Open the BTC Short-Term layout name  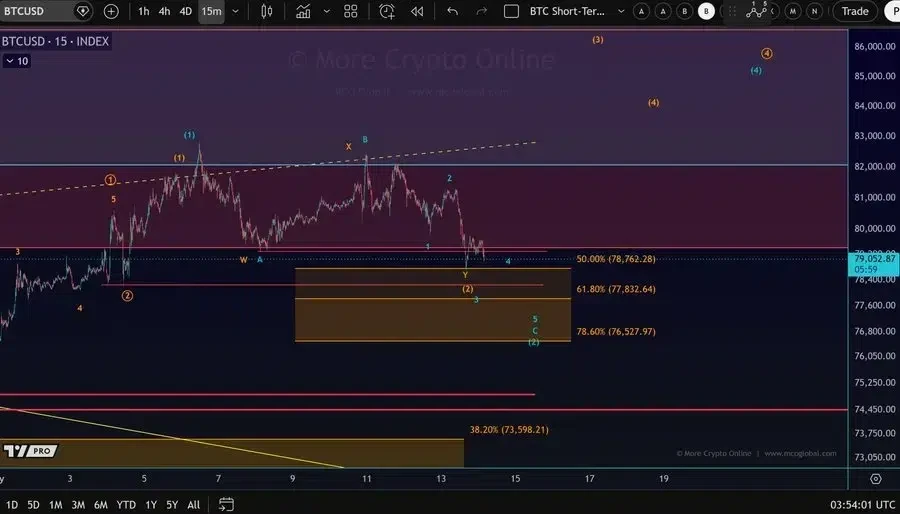(567, 11)
